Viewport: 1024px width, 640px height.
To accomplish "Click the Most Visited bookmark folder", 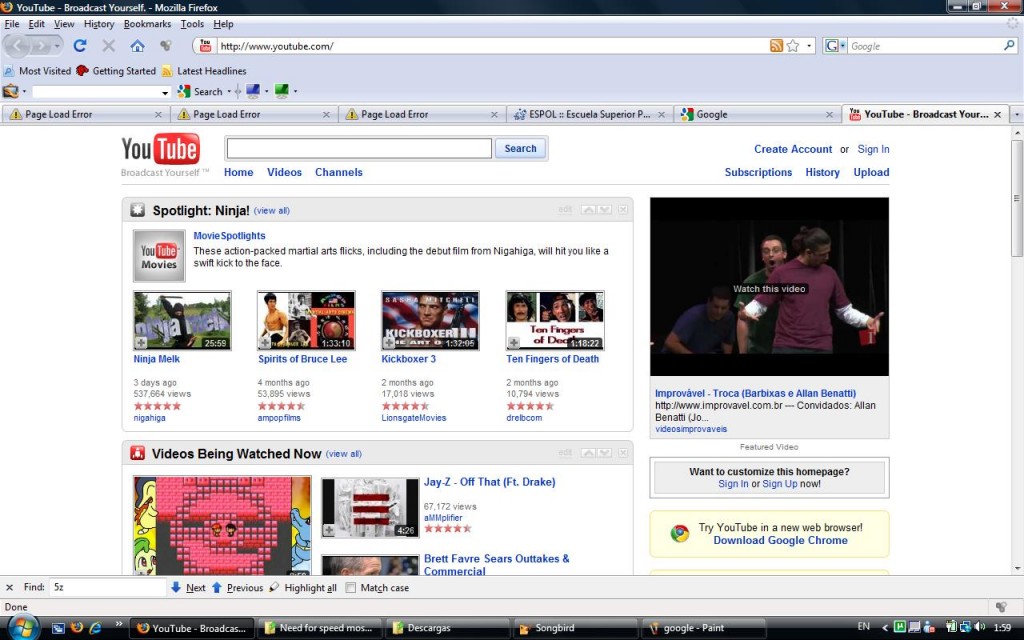I will (x=37, y=71).
